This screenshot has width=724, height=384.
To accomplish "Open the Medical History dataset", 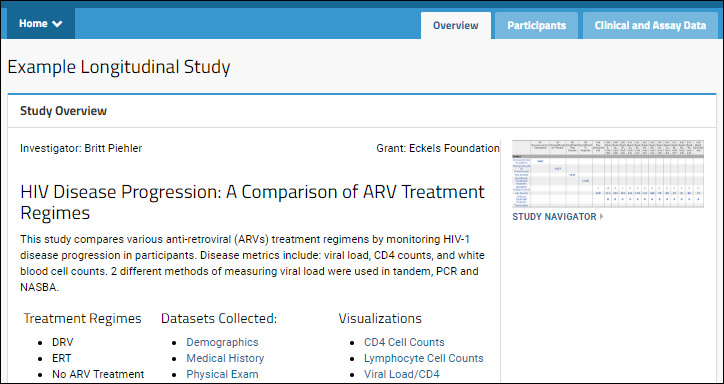I will click(x=225, y=358).
